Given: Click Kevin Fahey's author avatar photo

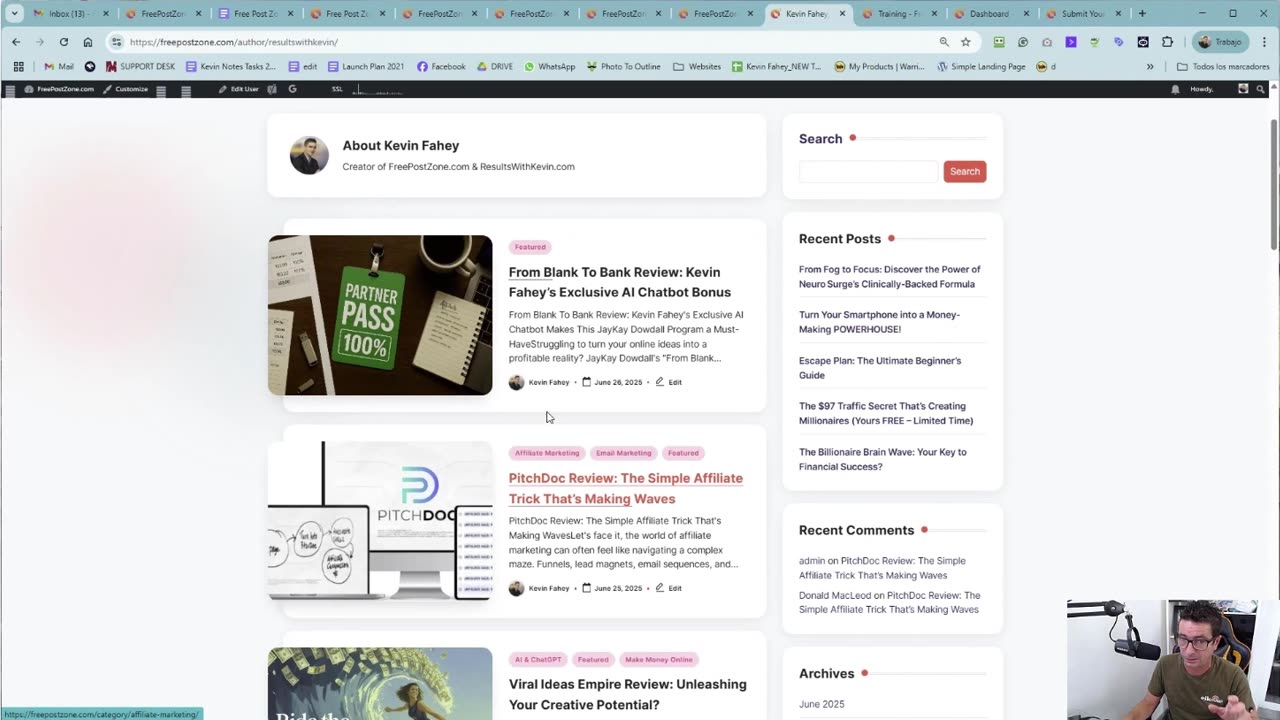Looking at the screenshot, I should [x=309, y=156].
